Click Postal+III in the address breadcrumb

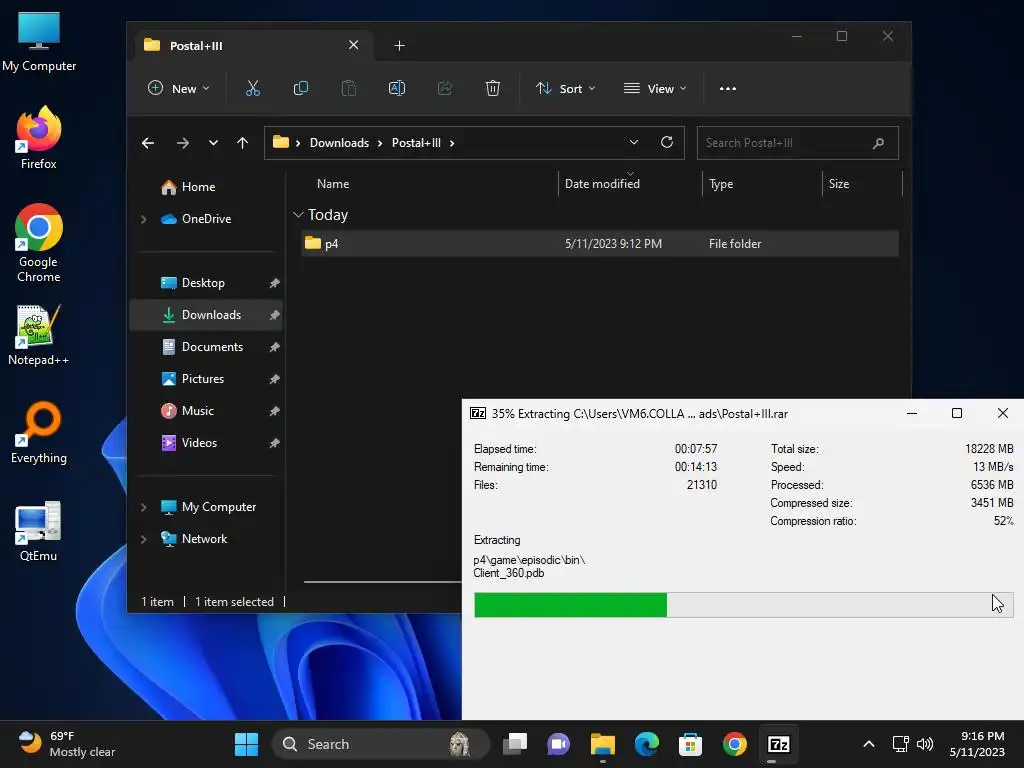[x=416, y=143]
